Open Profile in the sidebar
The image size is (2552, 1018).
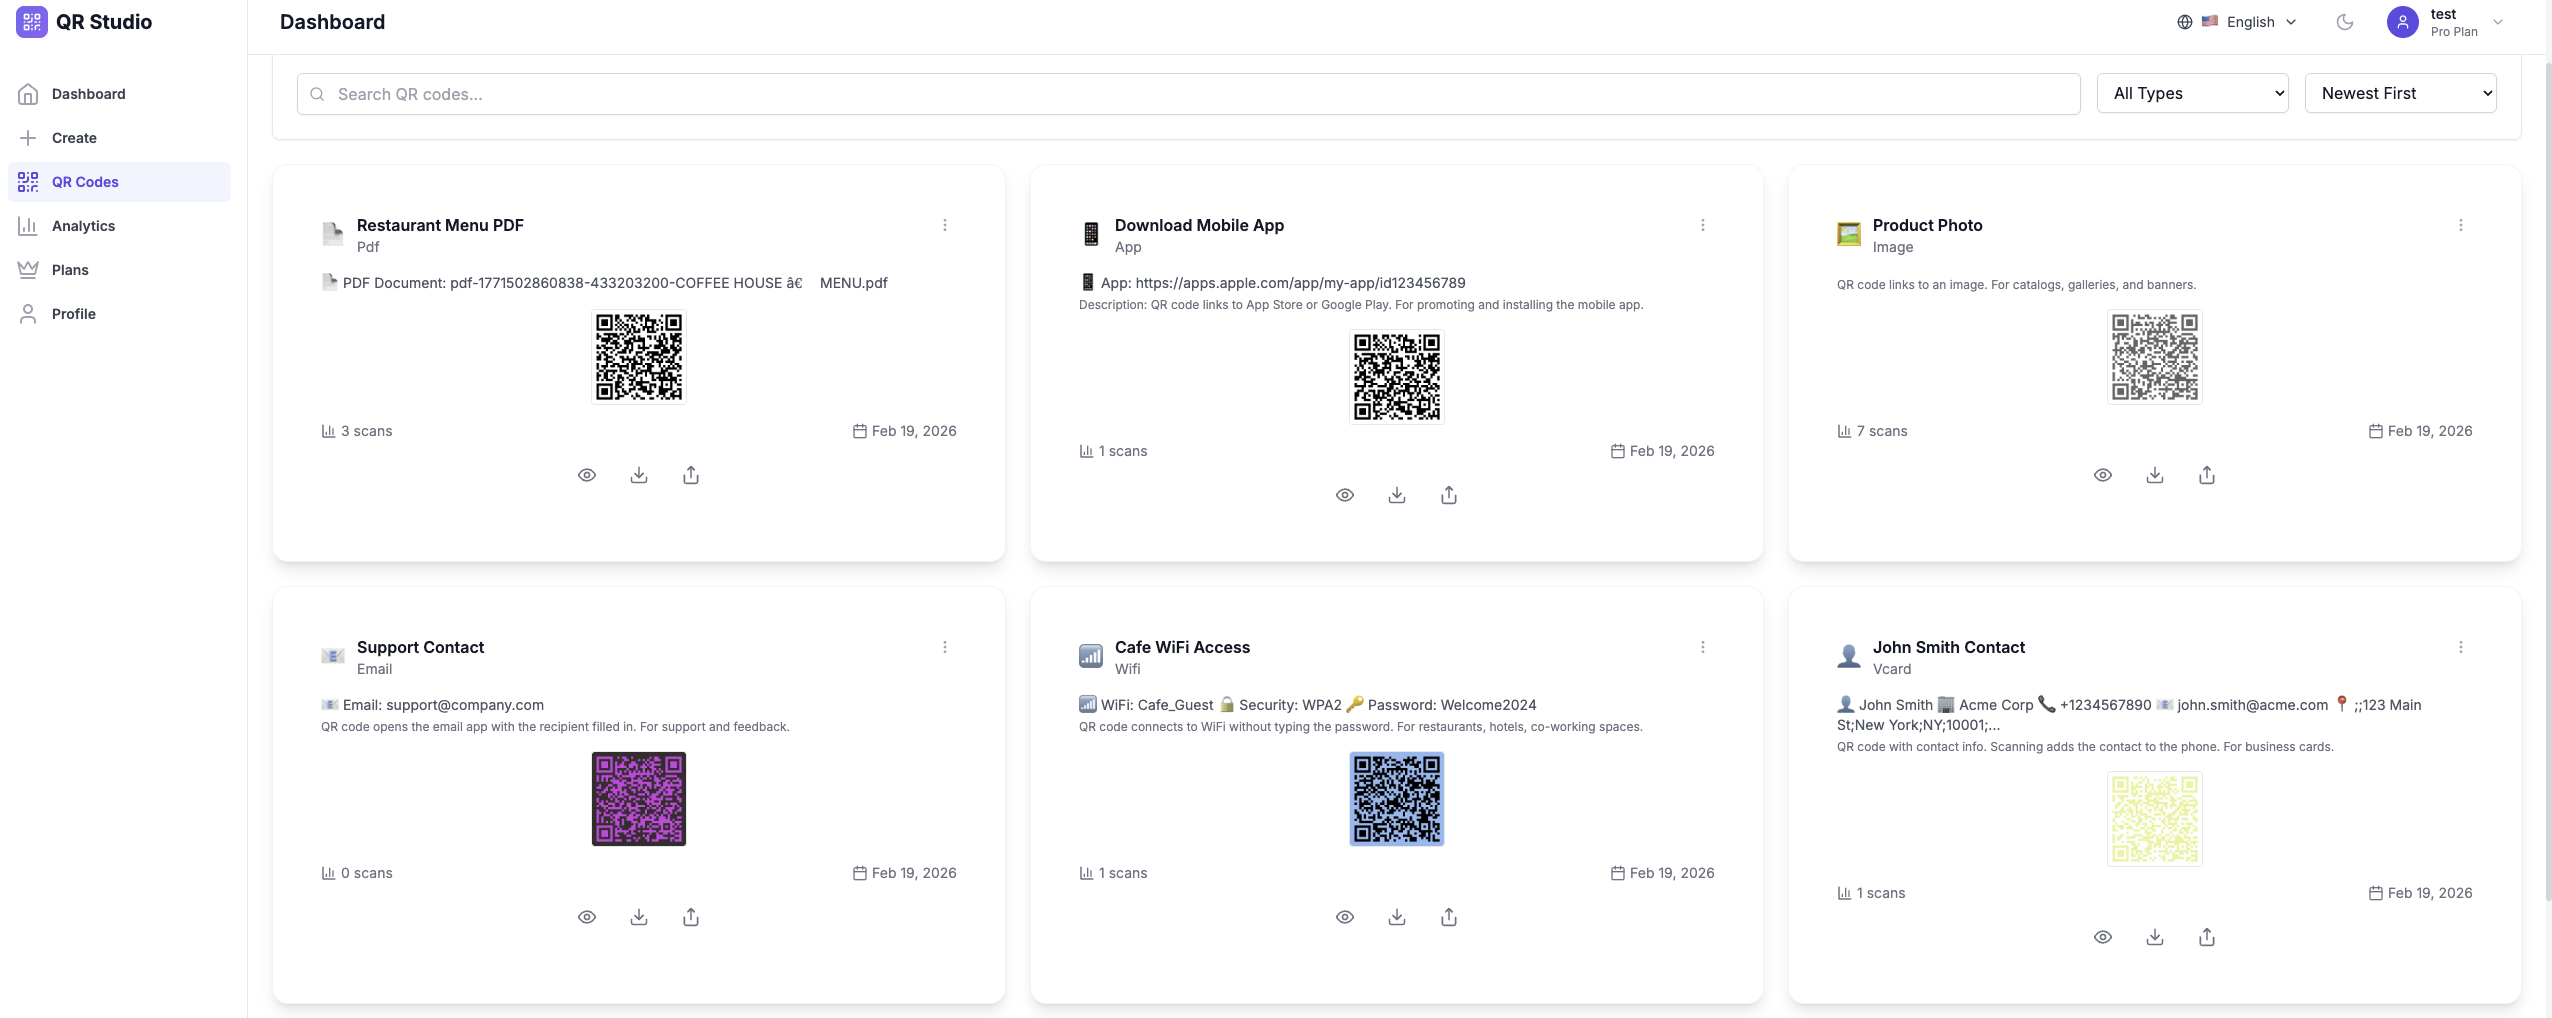(119, 314)
